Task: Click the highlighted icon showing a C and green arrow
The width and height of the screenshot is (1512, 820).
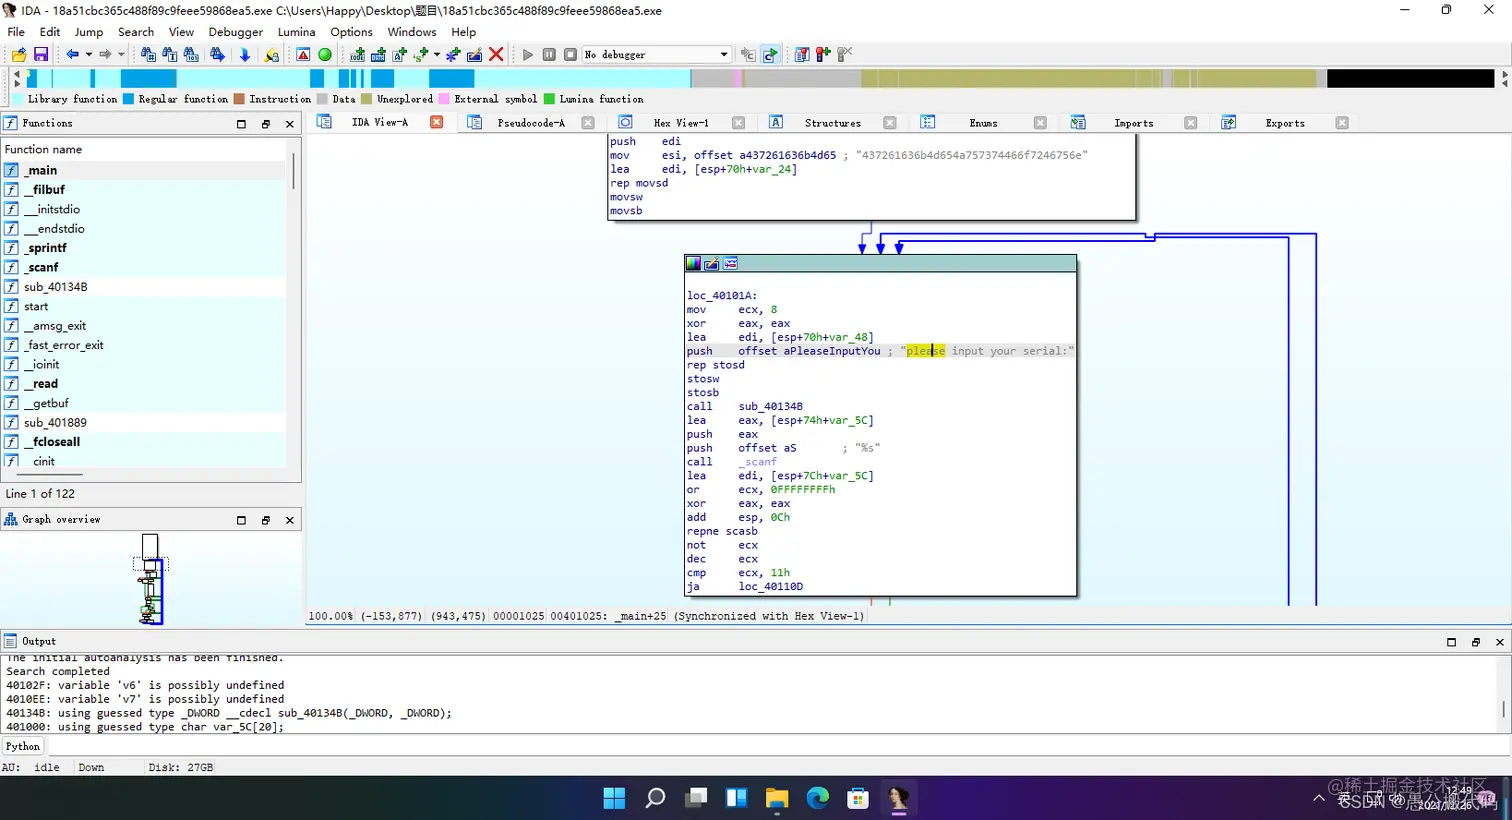Action: [770, 54]
